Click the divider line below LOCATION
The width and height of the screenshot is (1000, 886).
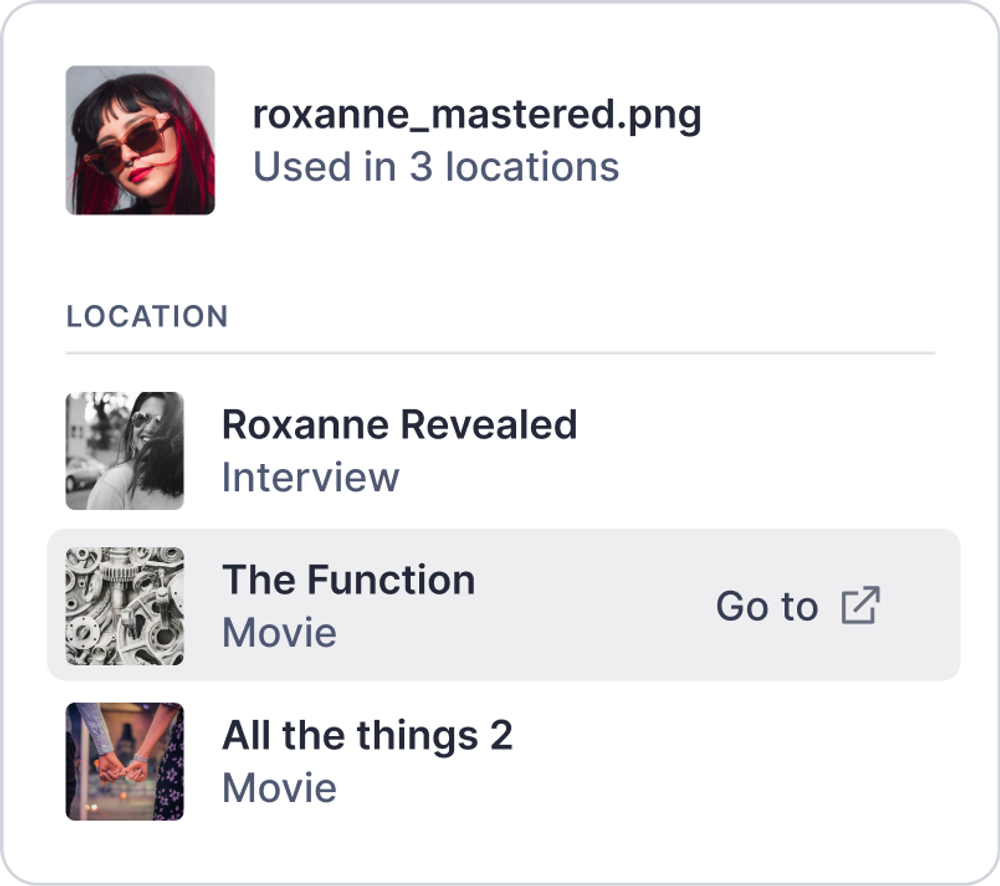pyautogui.click(x=501, y=353)
